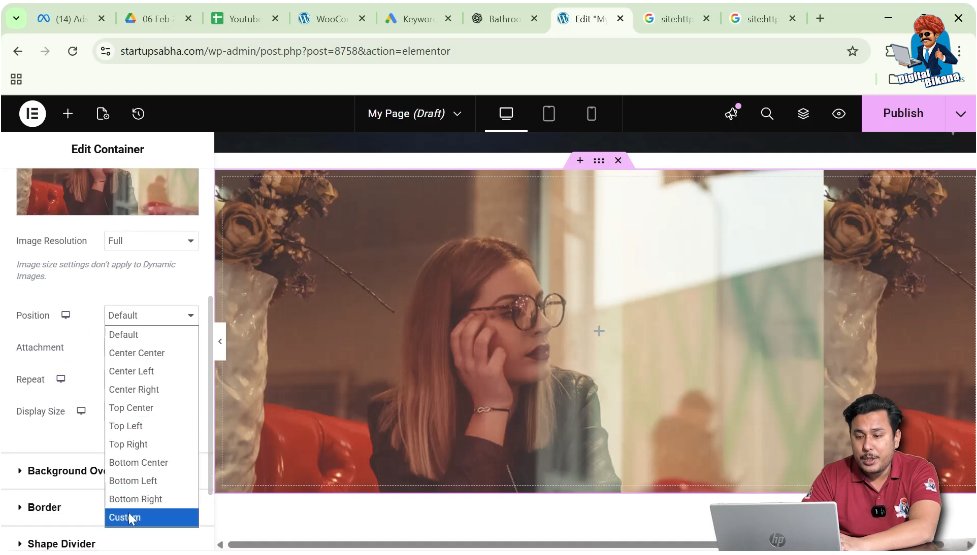Open Document Settings page icon
Viewport: 977px width, 555px height.
point(102,114)
